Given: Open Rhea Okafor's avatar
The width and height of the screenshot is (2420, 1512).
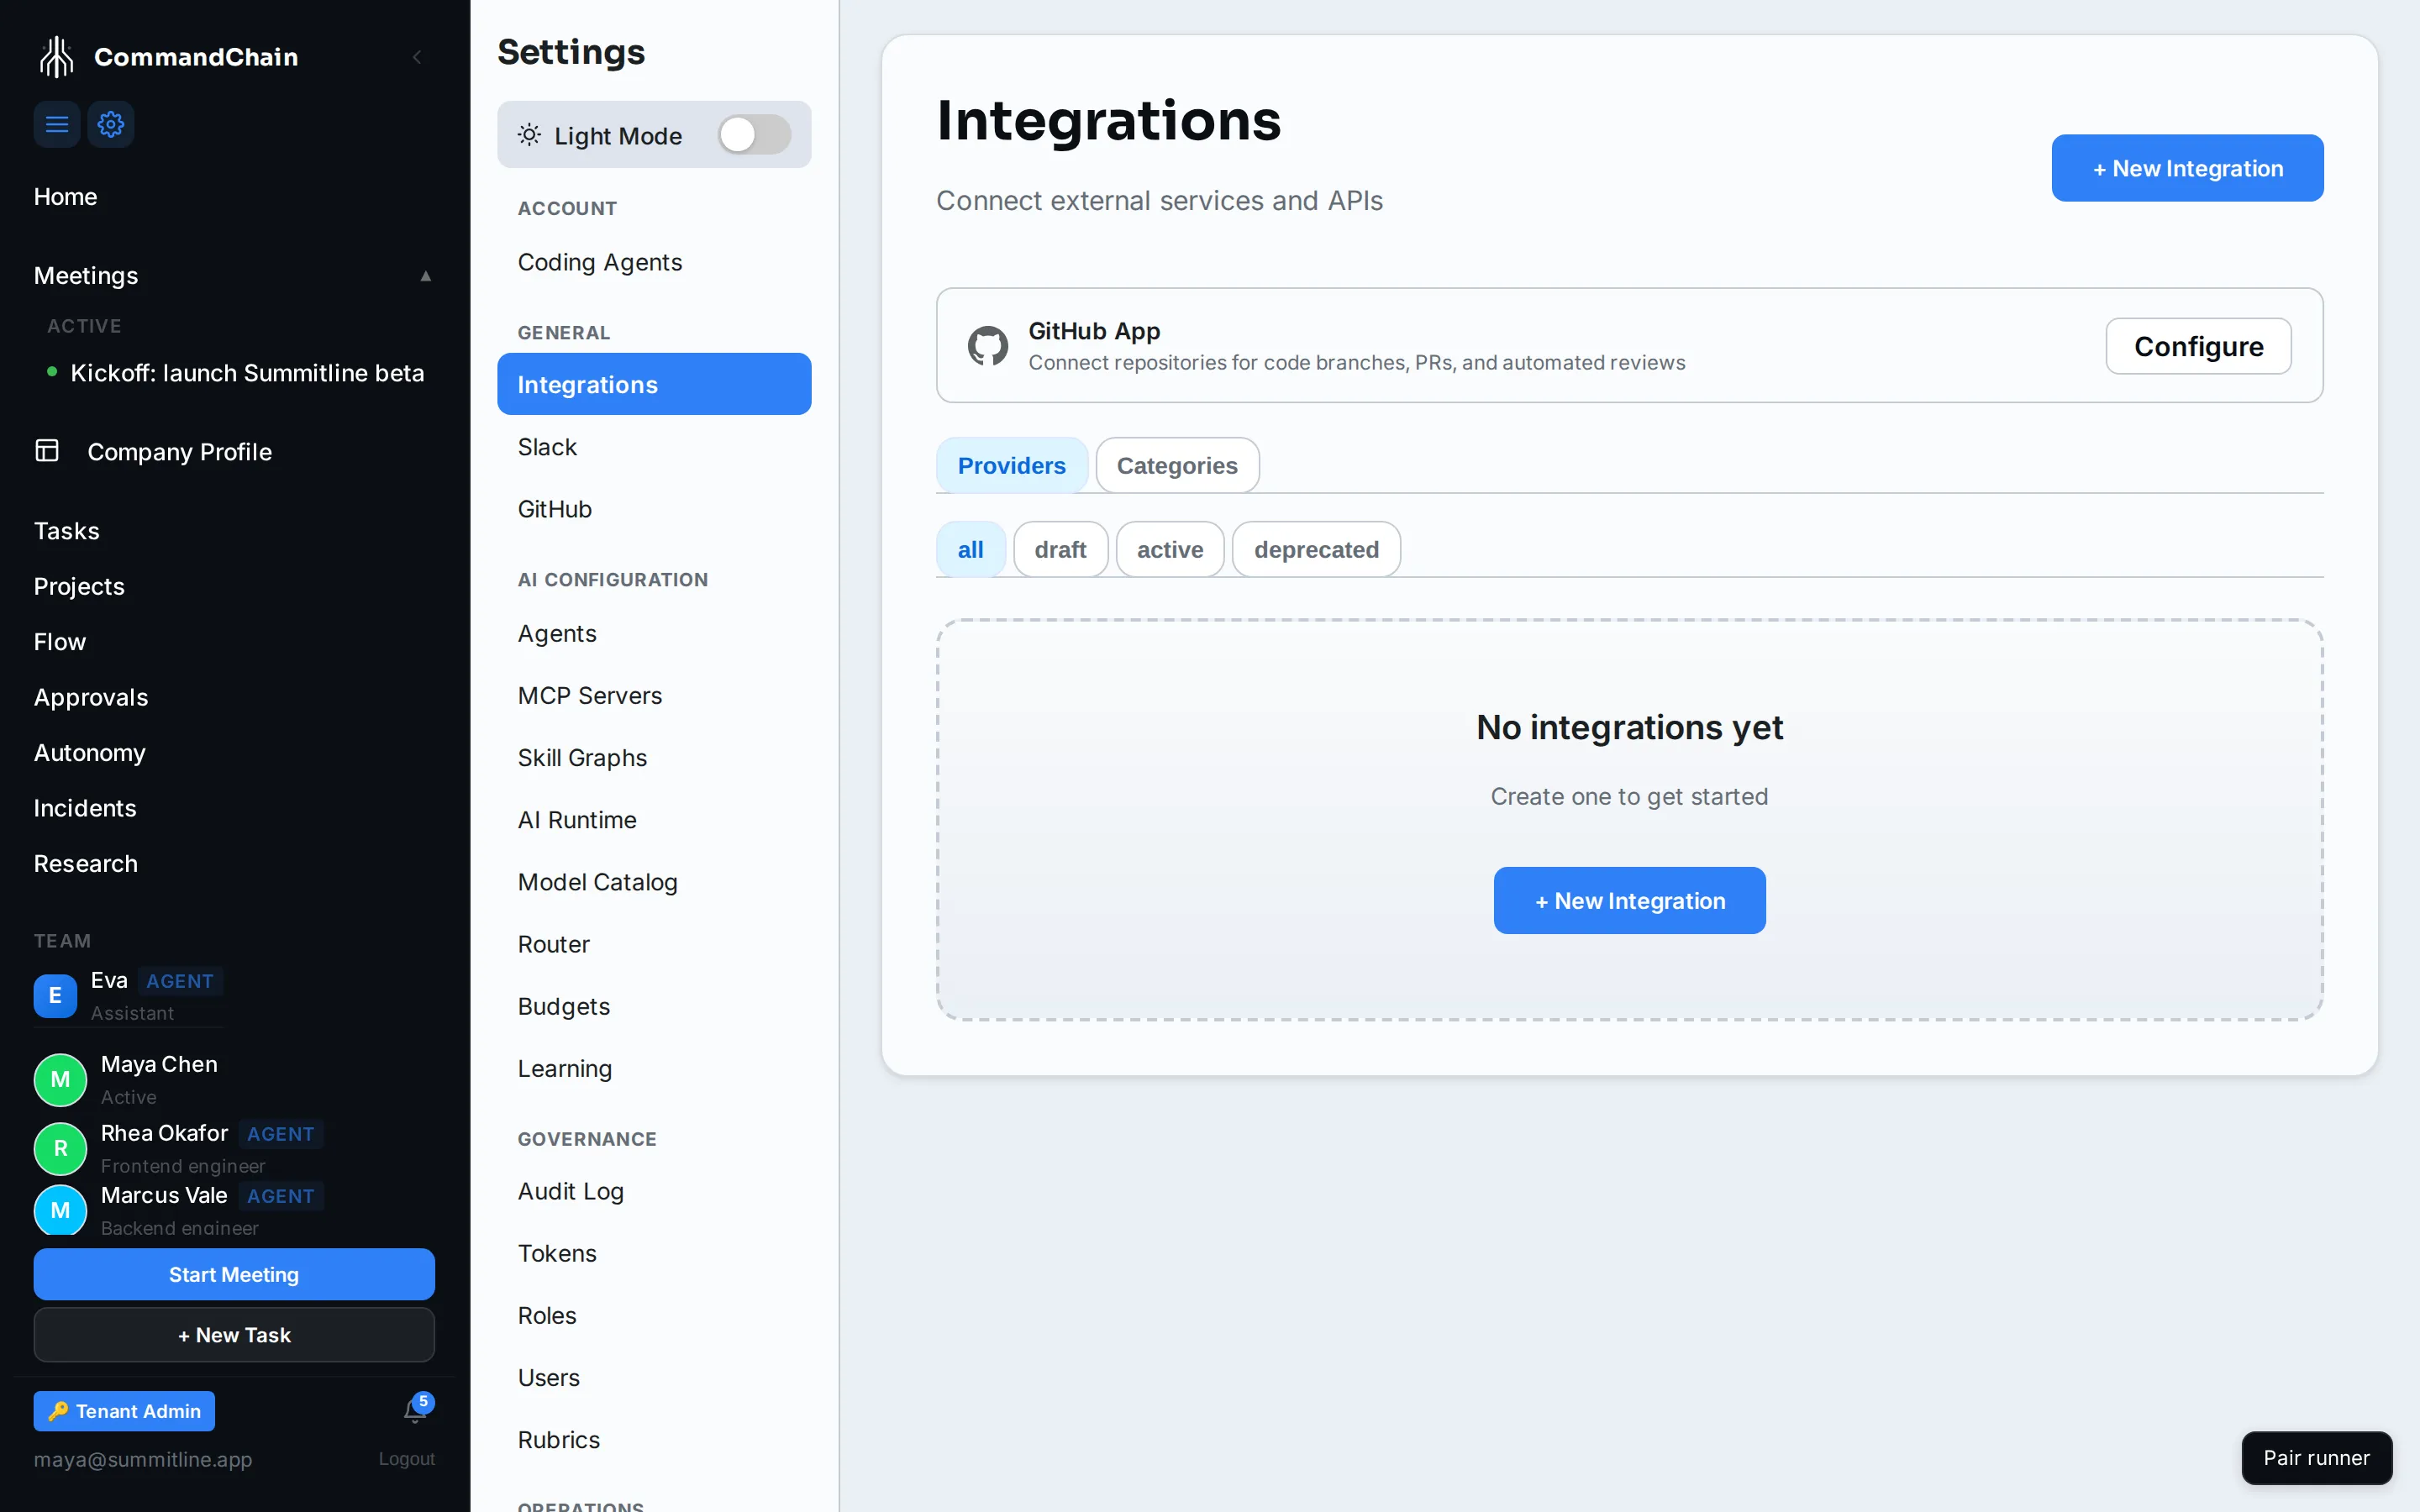Looking at the screenshot, I should tap(60, 1148).
